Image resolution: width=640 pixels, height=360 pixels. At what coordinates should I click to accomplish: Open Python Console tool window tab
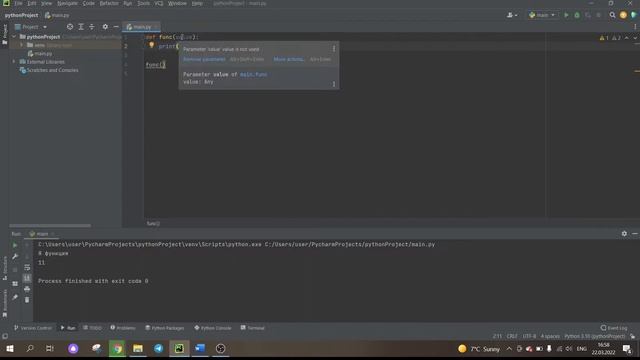tap(213, 328)
